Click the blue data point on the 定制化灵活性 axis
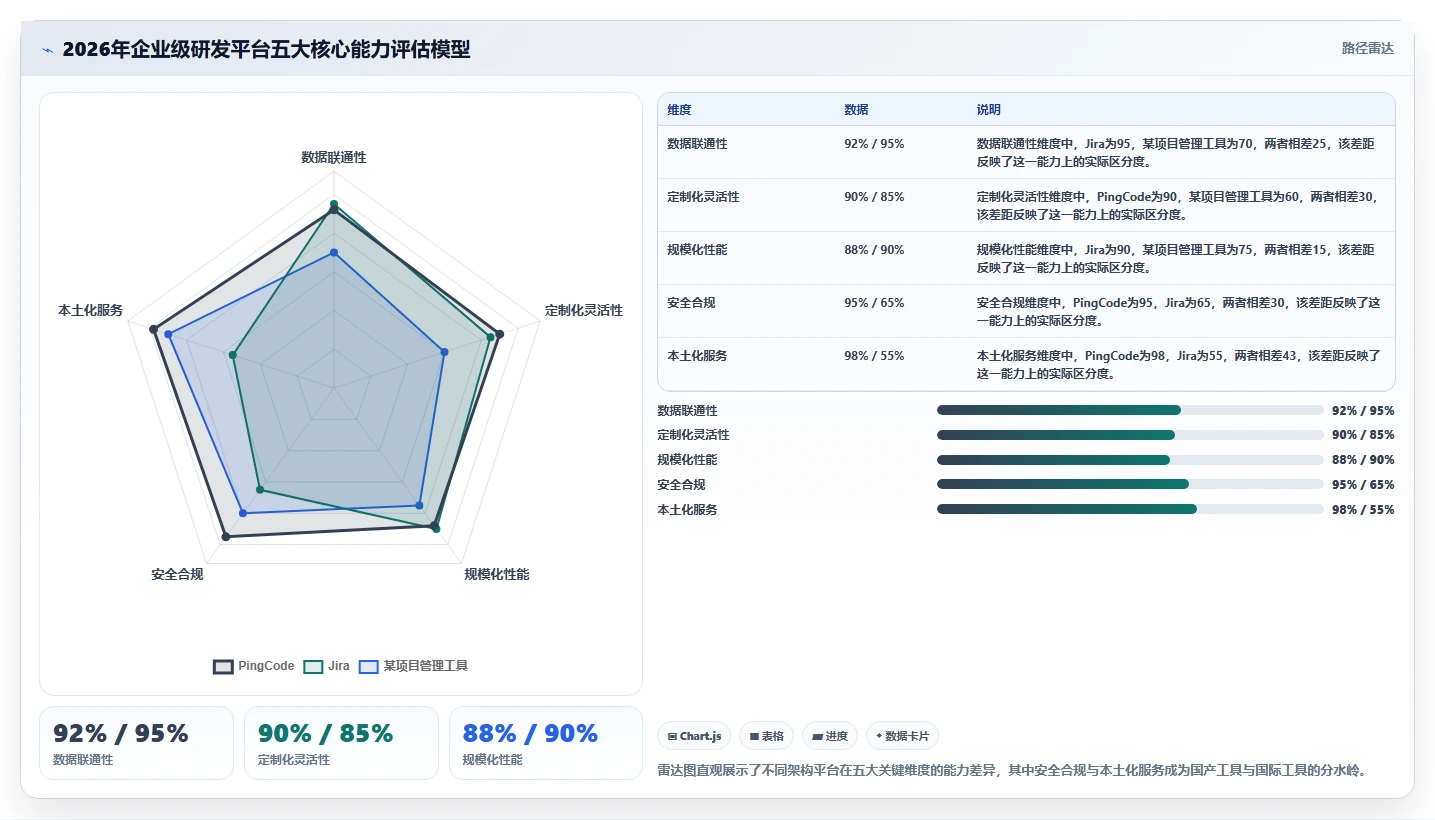This screenshot has width=1435, height=820. tap(444, 351)
